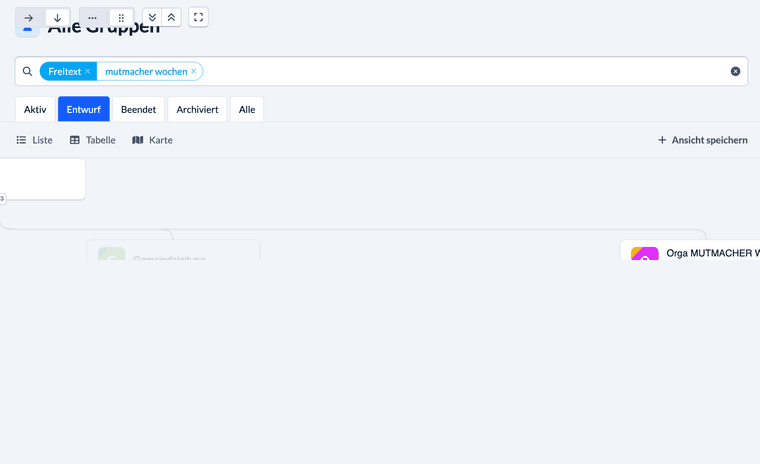Select the right arrow layout direction button

click(x=29, y=18)
